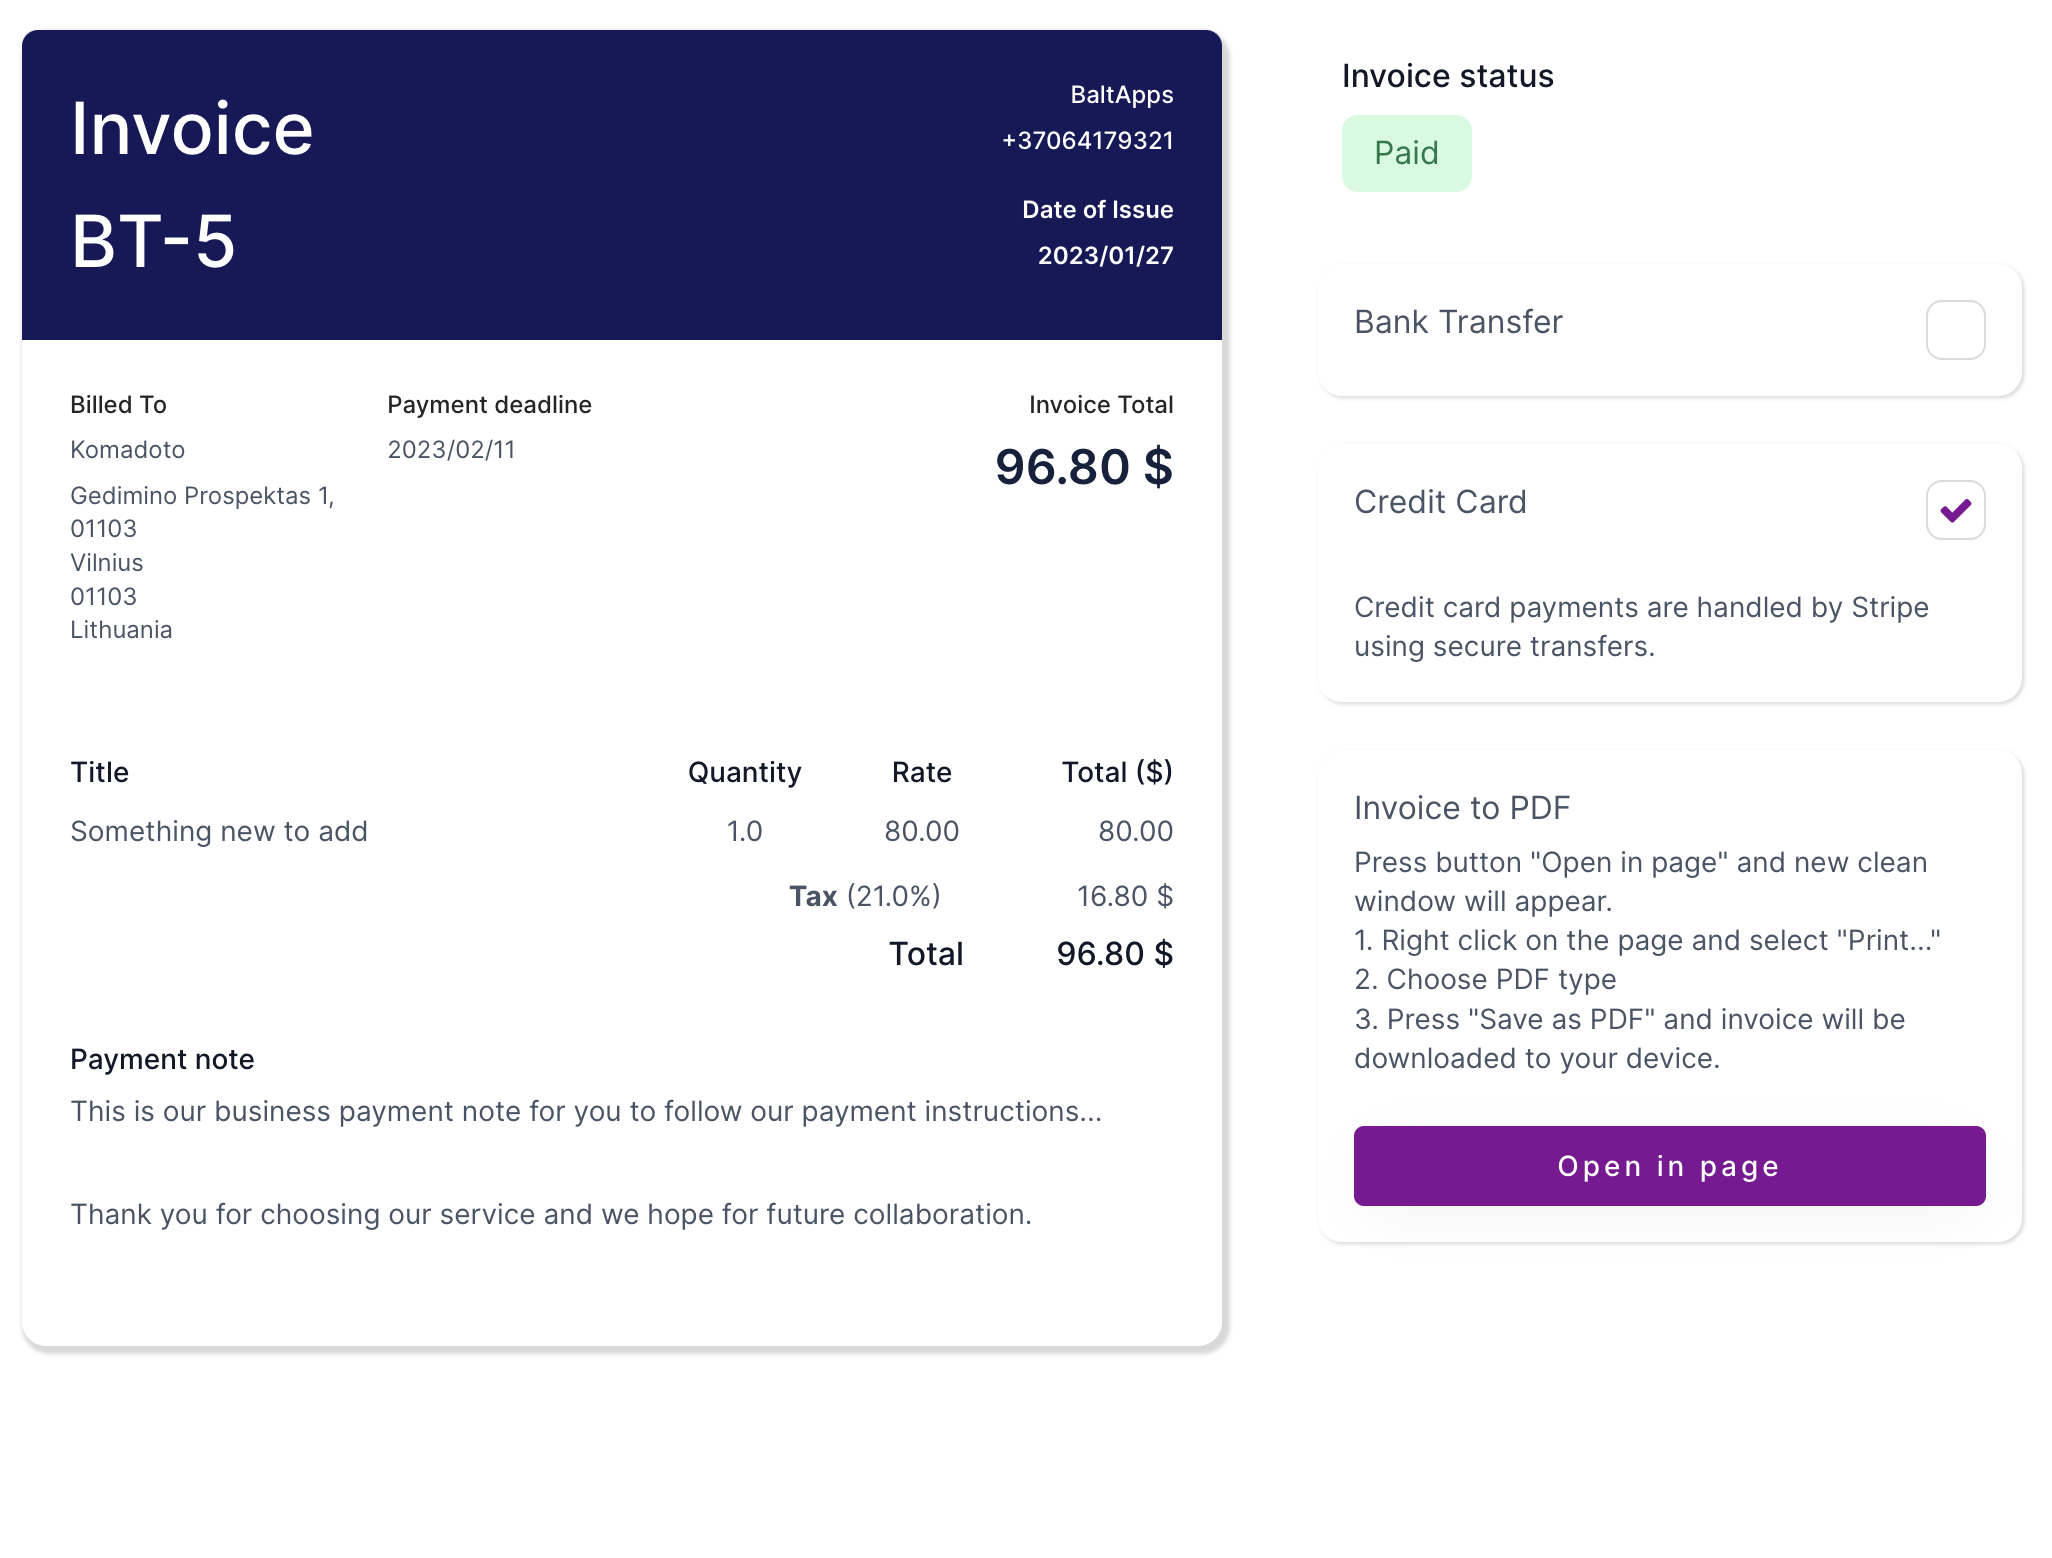
Task: Click the Tax (21.0%) line
Action: click(864, 896)
